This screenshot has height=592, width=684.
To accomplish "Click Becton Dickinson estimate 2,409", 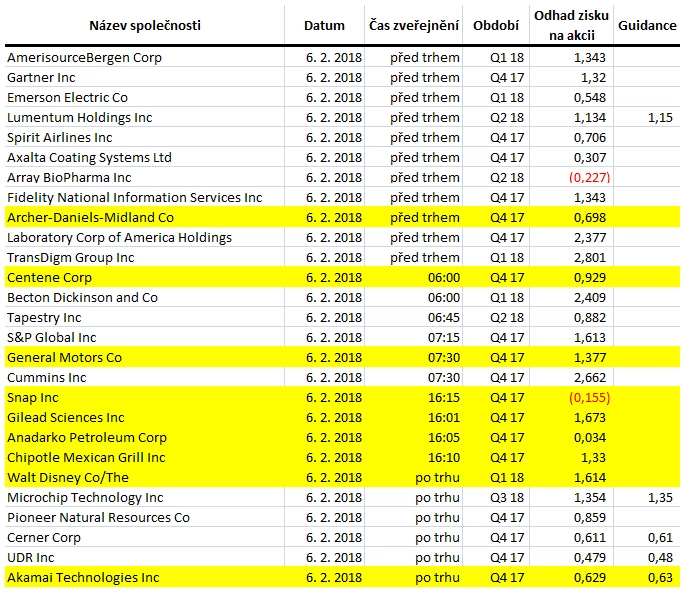I will [590, 298].
